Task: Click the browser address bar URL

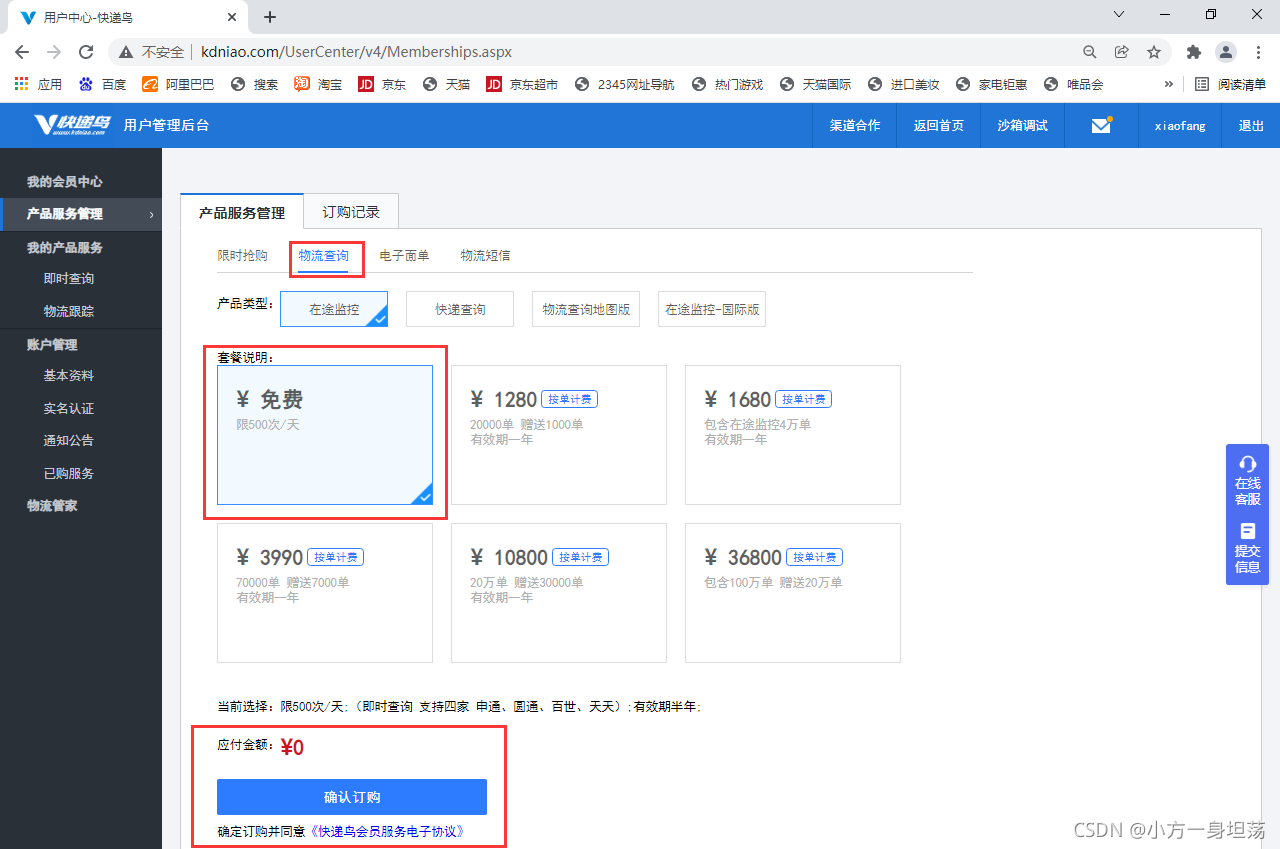Action: tap(356, 52)
